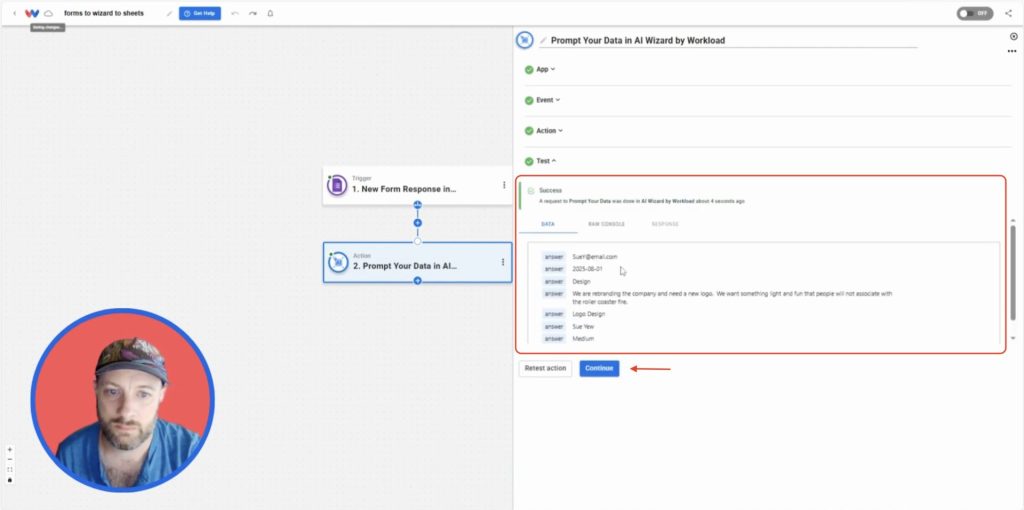This screenshot has width=1024, height=510.
Task: Open the notifications bell
Action: coord(270,13)
